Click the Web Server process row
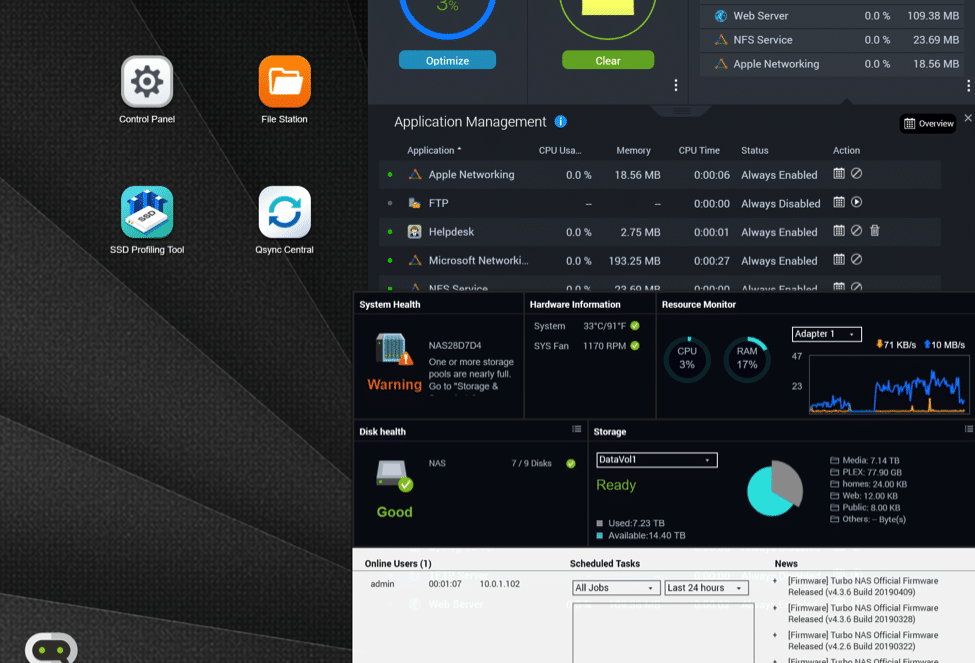Viewport: 975px width, 663px height. (833, 16)
